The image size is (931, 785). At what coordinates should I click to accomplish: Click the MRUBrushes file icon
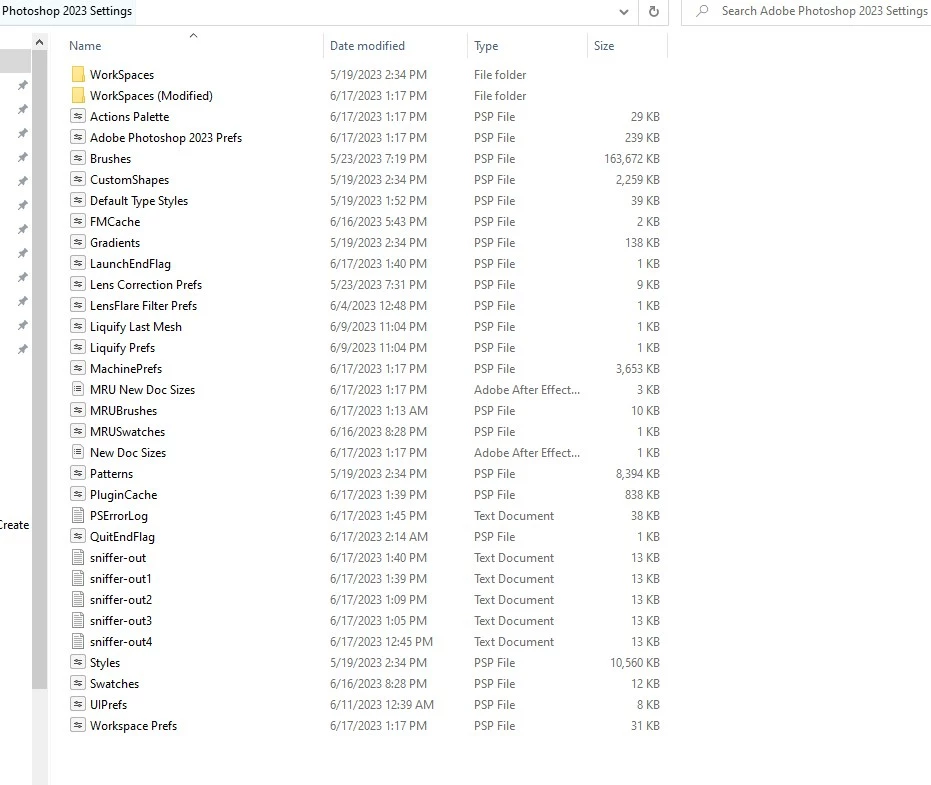pyautogui.click(x=78, y=410)
